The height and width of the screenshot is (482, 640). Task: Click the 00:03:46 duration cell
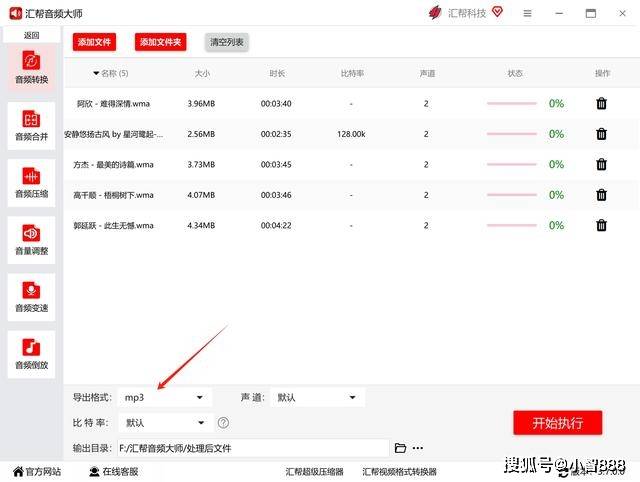(x=276, y=195)
